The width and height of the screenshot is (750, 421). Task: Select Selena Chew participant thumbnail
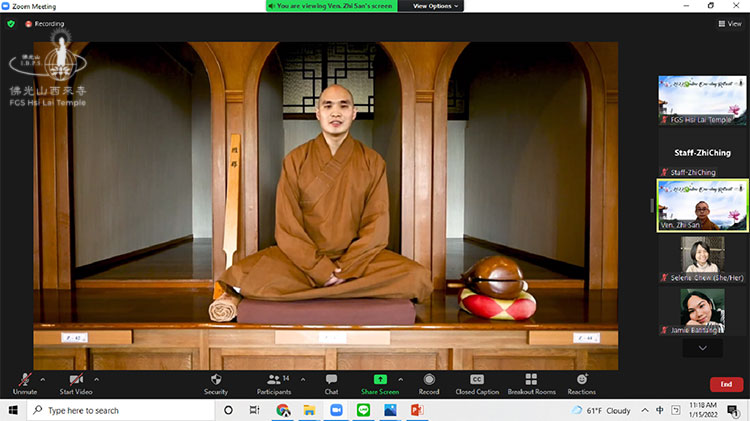[x=702, y=259]
